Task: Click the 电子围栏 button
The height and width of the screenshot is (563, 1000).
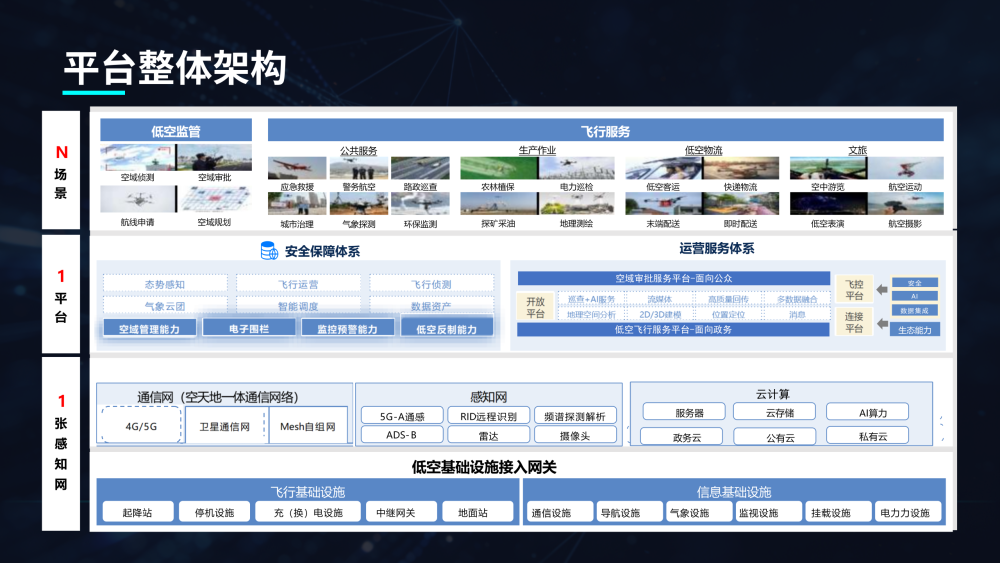Action: 249,328
